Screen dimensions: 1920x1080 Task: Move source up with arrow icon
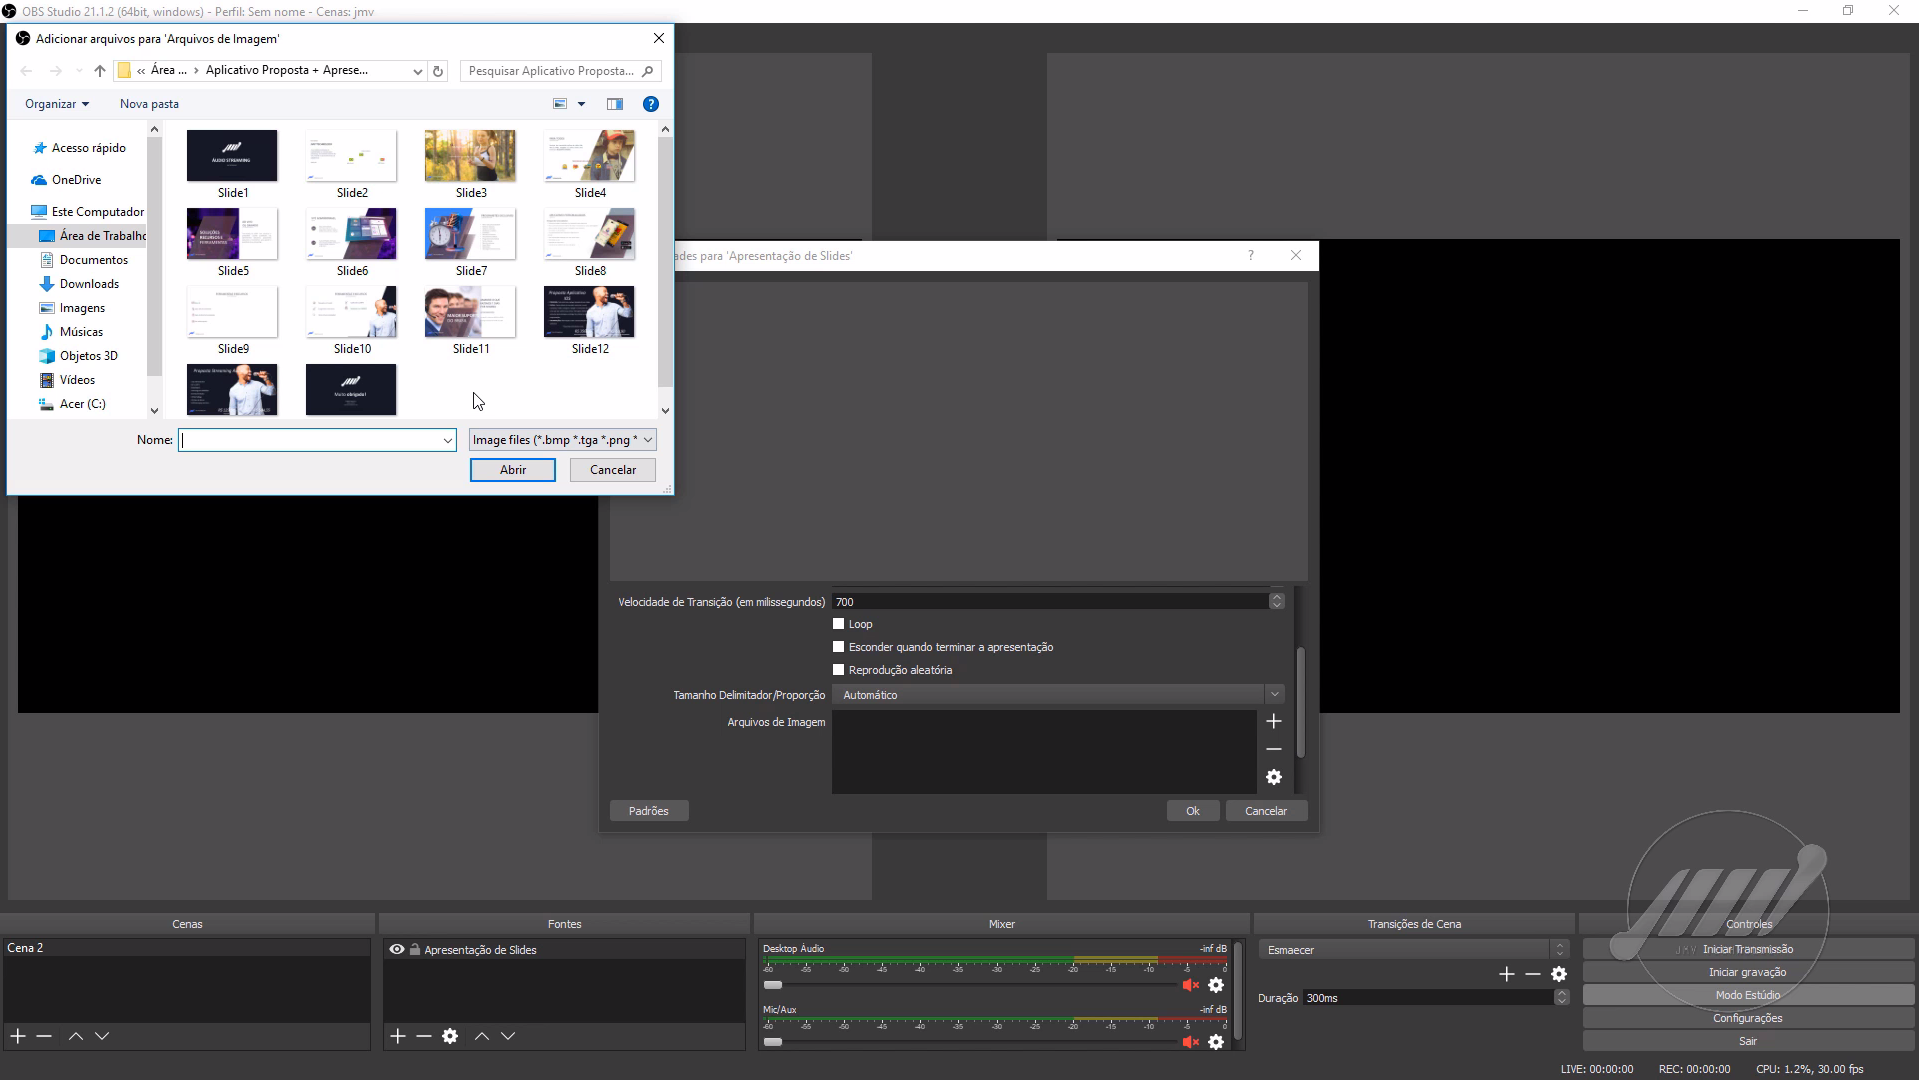coord(482,1036)
